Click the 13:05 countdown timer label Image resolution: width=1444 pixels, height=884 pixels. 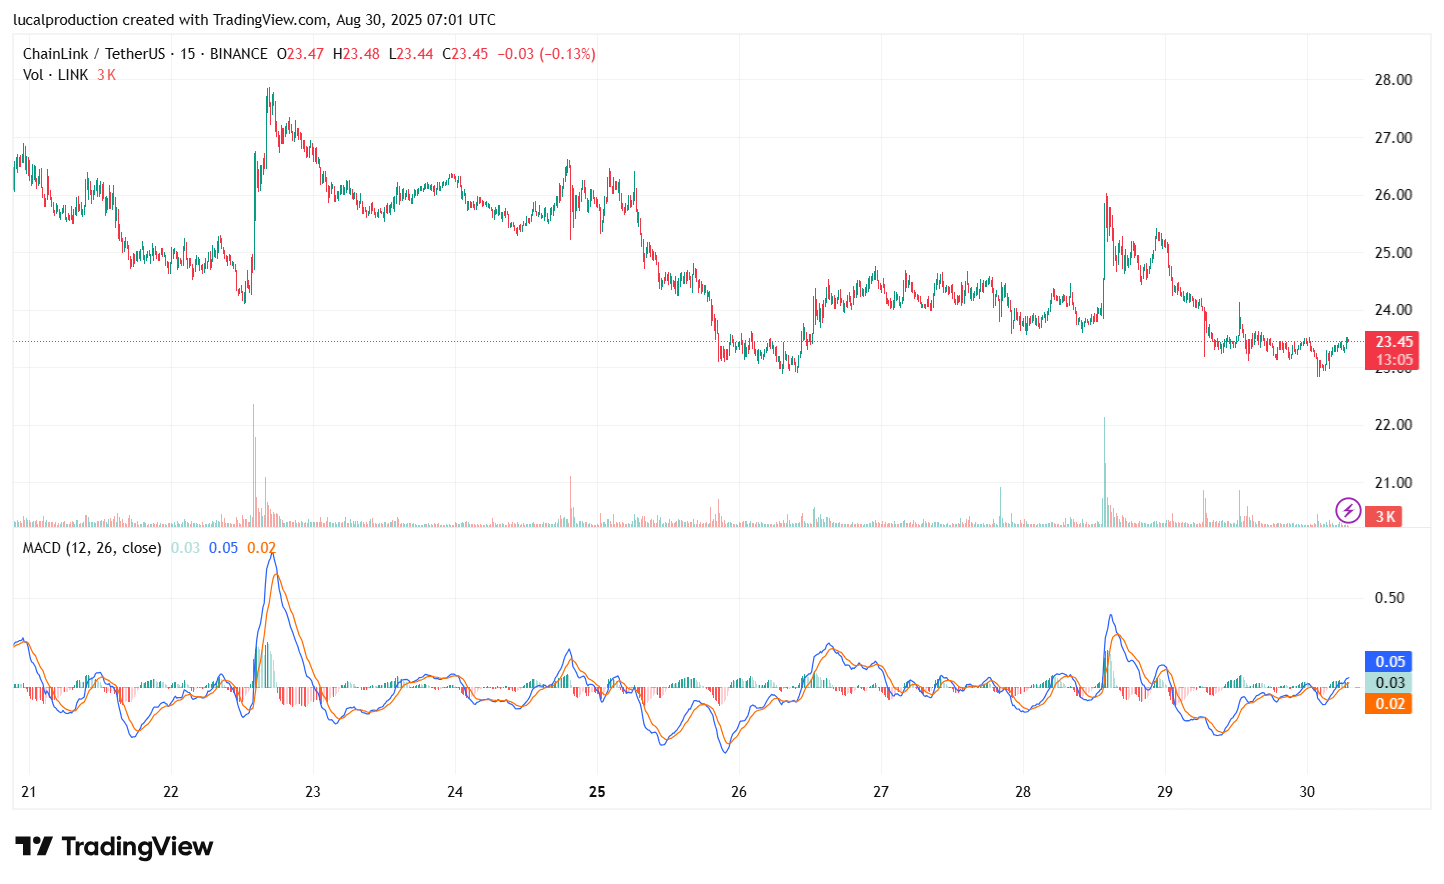pos(1394,360)
